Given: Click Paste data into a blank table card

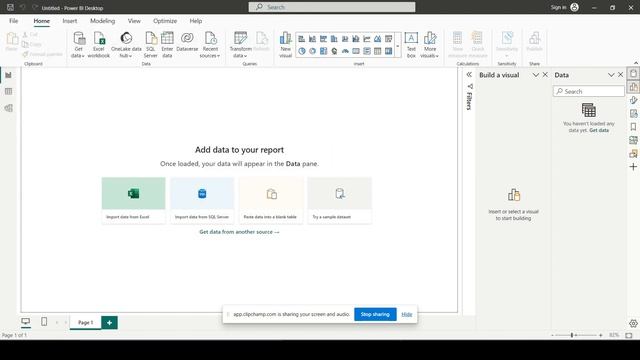Looking at the screenshot, I should pyautogui.click(x=271, y=200).
